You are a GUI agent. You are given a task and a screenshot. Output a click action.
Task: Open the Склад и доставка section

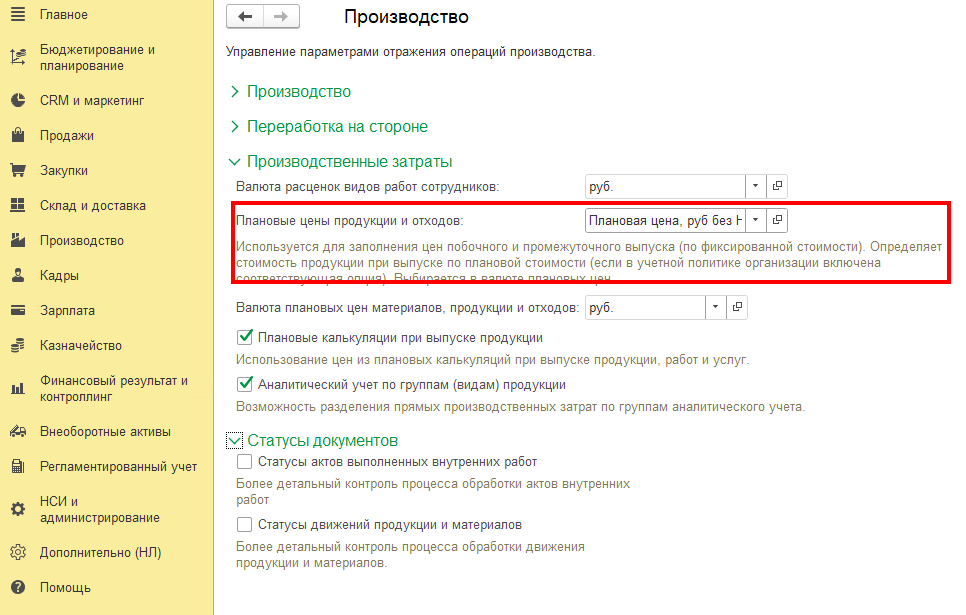(x=93, y=205)
